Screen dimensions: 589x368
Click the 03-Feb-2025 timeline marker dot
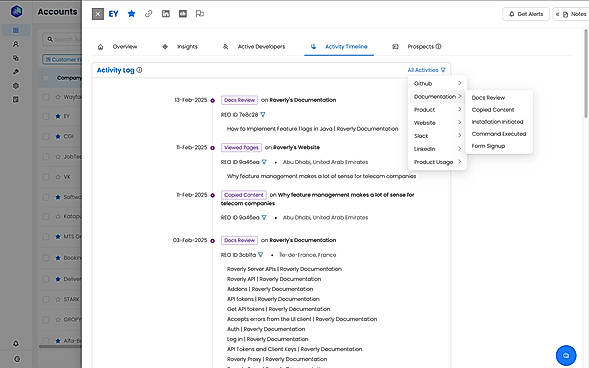click(213, 241)
